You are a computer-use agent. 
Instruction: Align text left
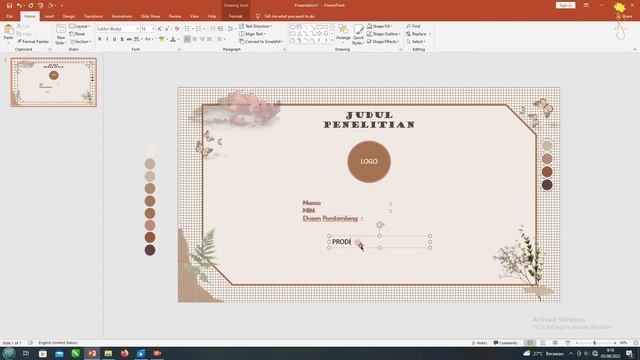(187, 39)
